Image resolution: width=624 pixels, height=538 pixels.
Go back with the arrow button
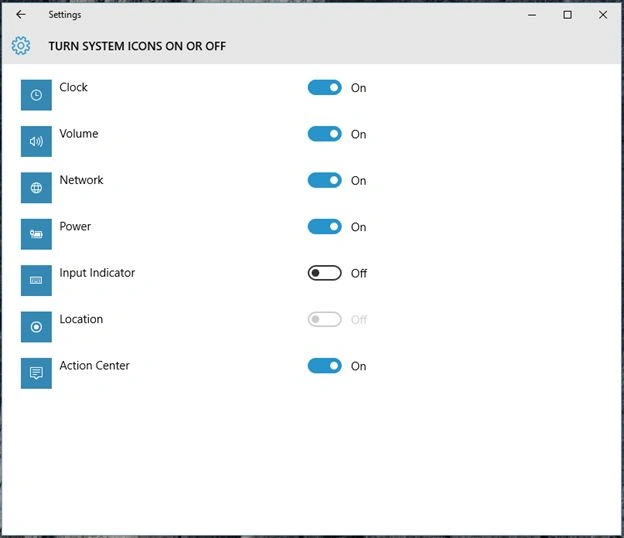click(x=21, y=15)
